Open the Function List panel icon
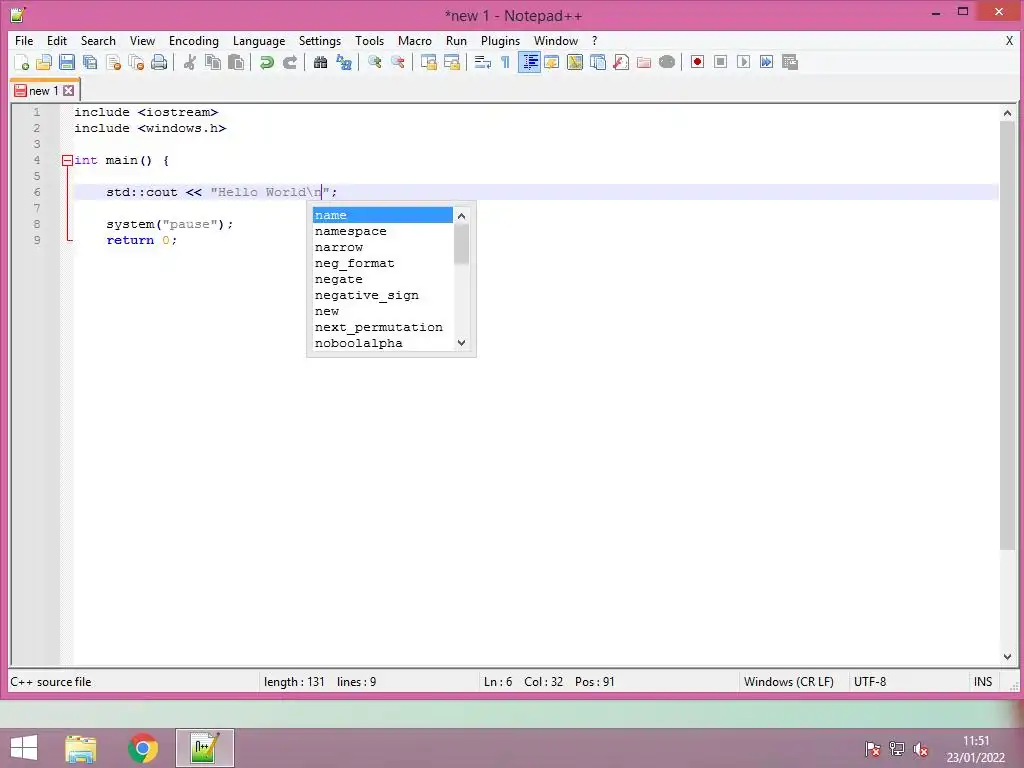The width and height of the screenshot is (1024, 768). tap(621, 62)
